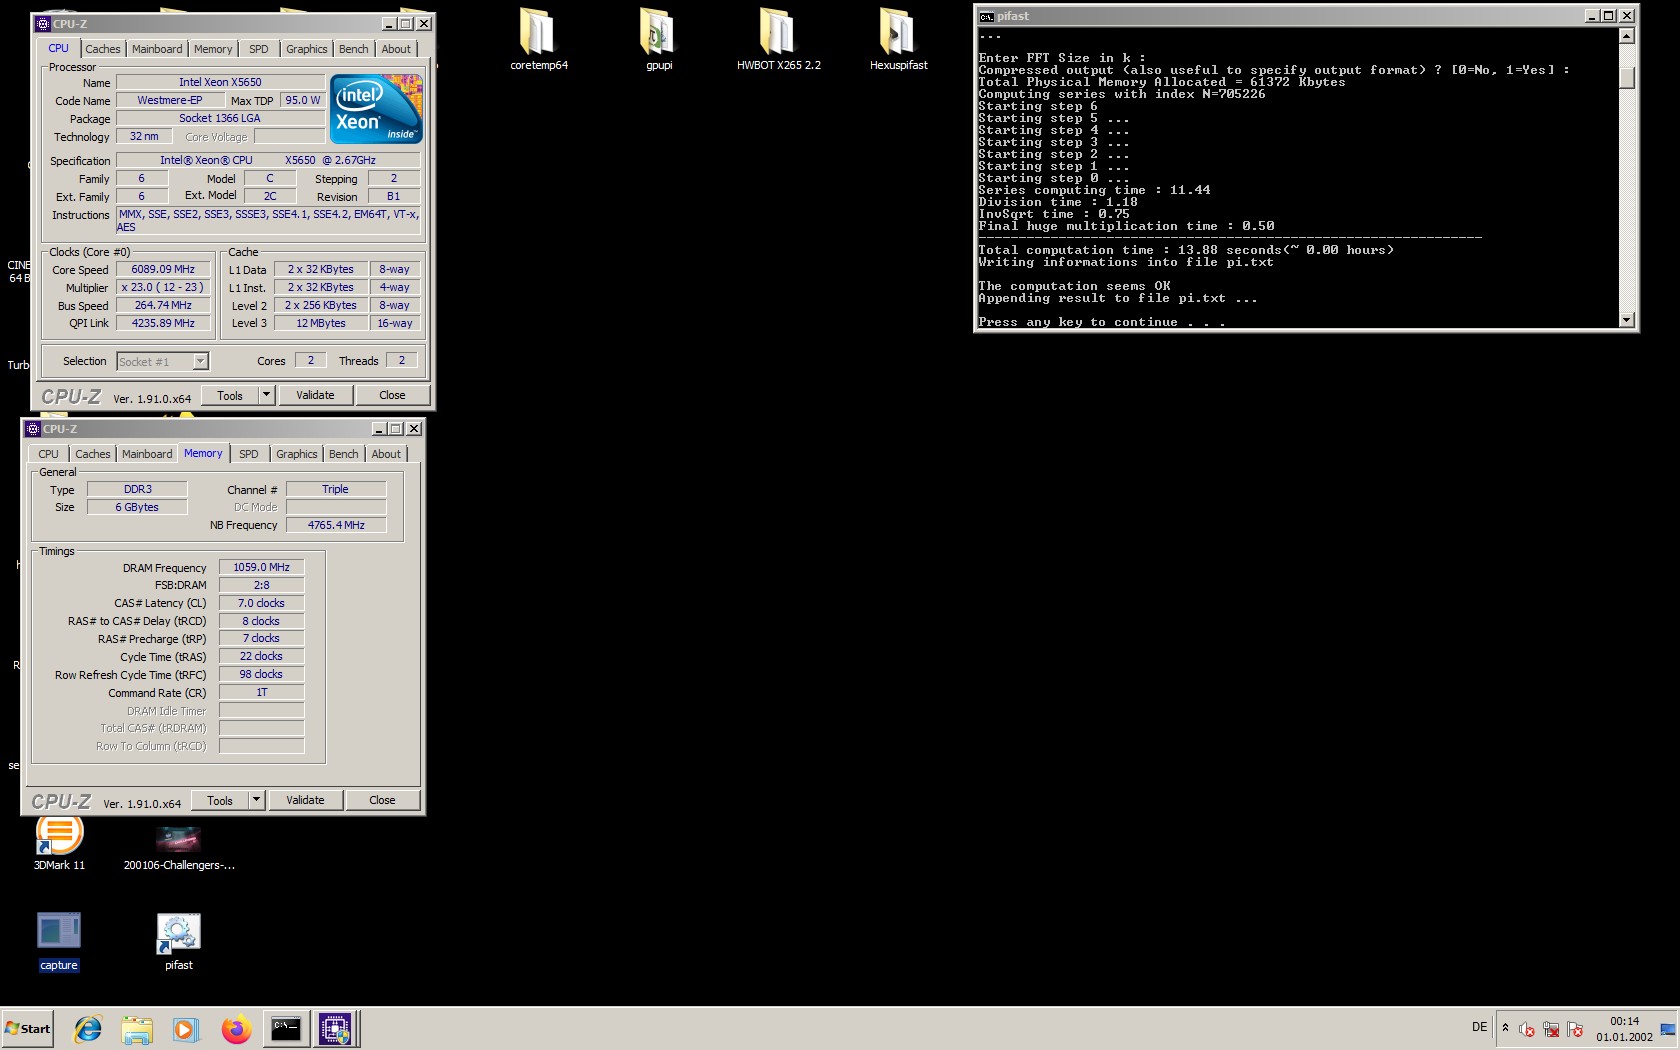This screenshot has width=1680, height=1050.
Task: Switch to the command prompt taskbar item
Action: click(x=286, y=1029)
